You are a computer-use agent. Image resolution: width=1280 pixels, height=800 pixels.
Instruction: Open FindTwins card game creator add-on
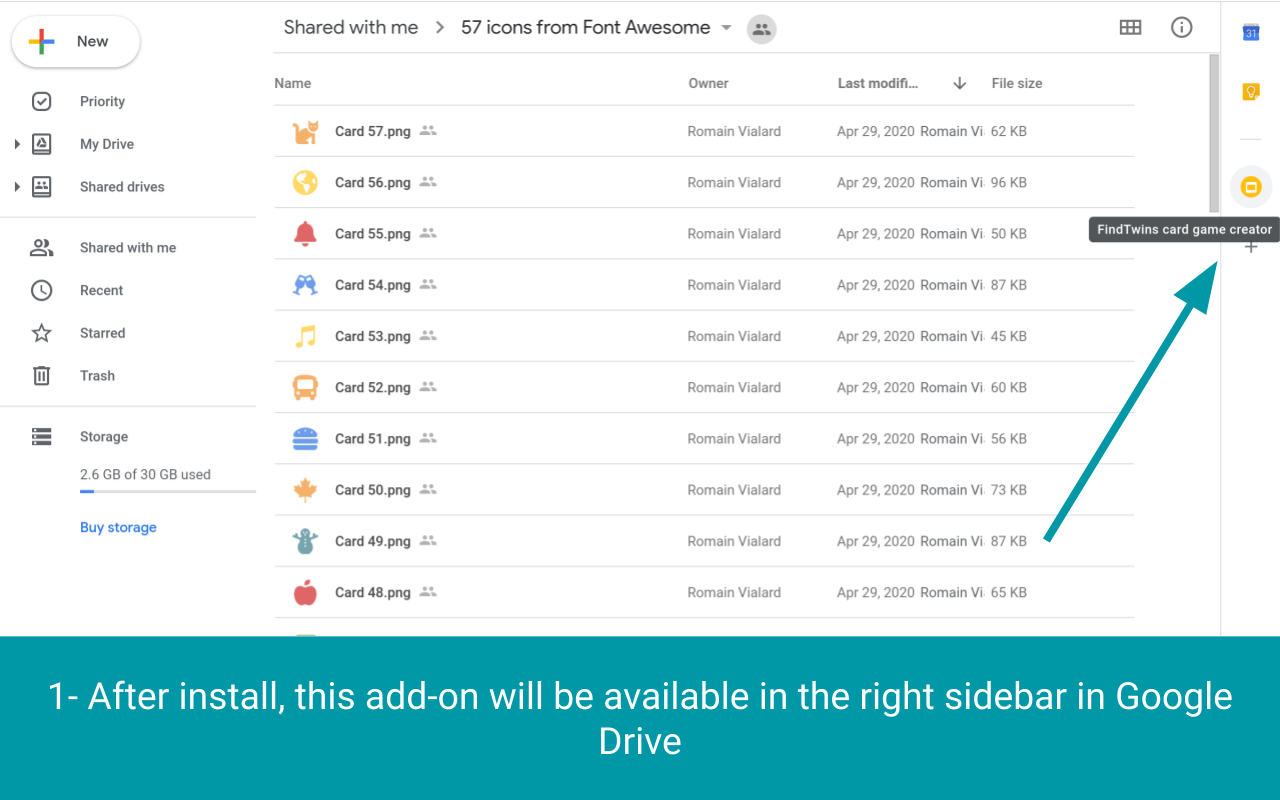pos(1250,187)
